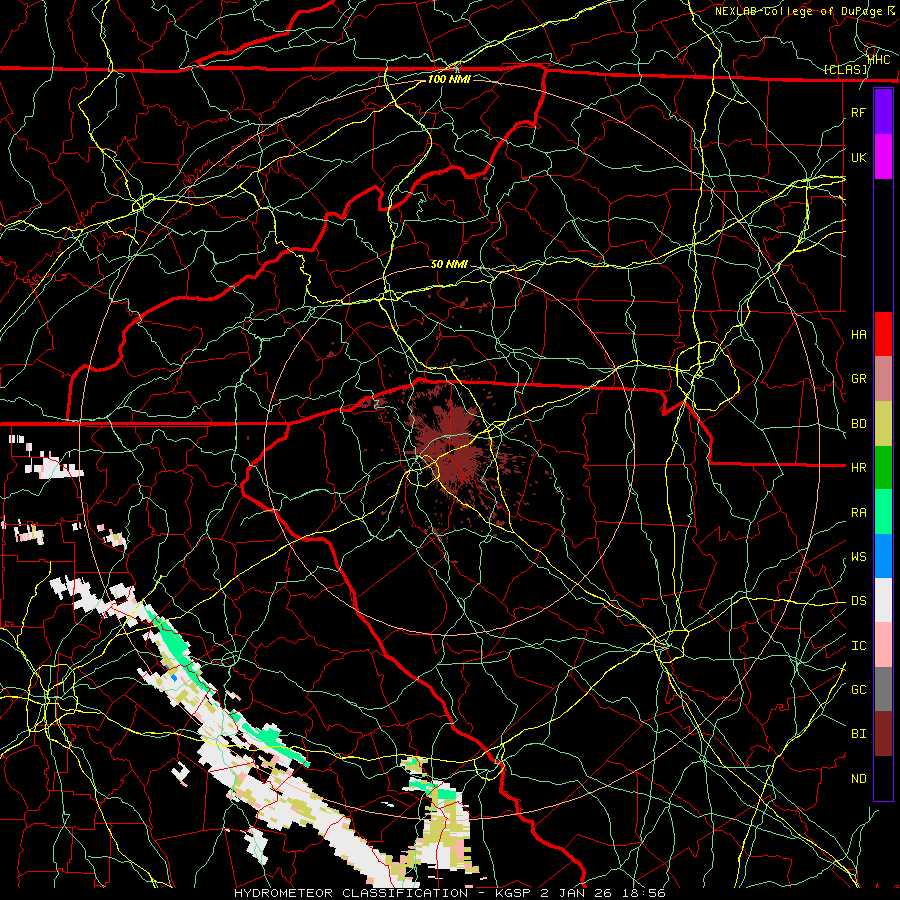Screen dimensions: 900x900
Task: Click the 'RA' legend label
Action: pos(858,513)
